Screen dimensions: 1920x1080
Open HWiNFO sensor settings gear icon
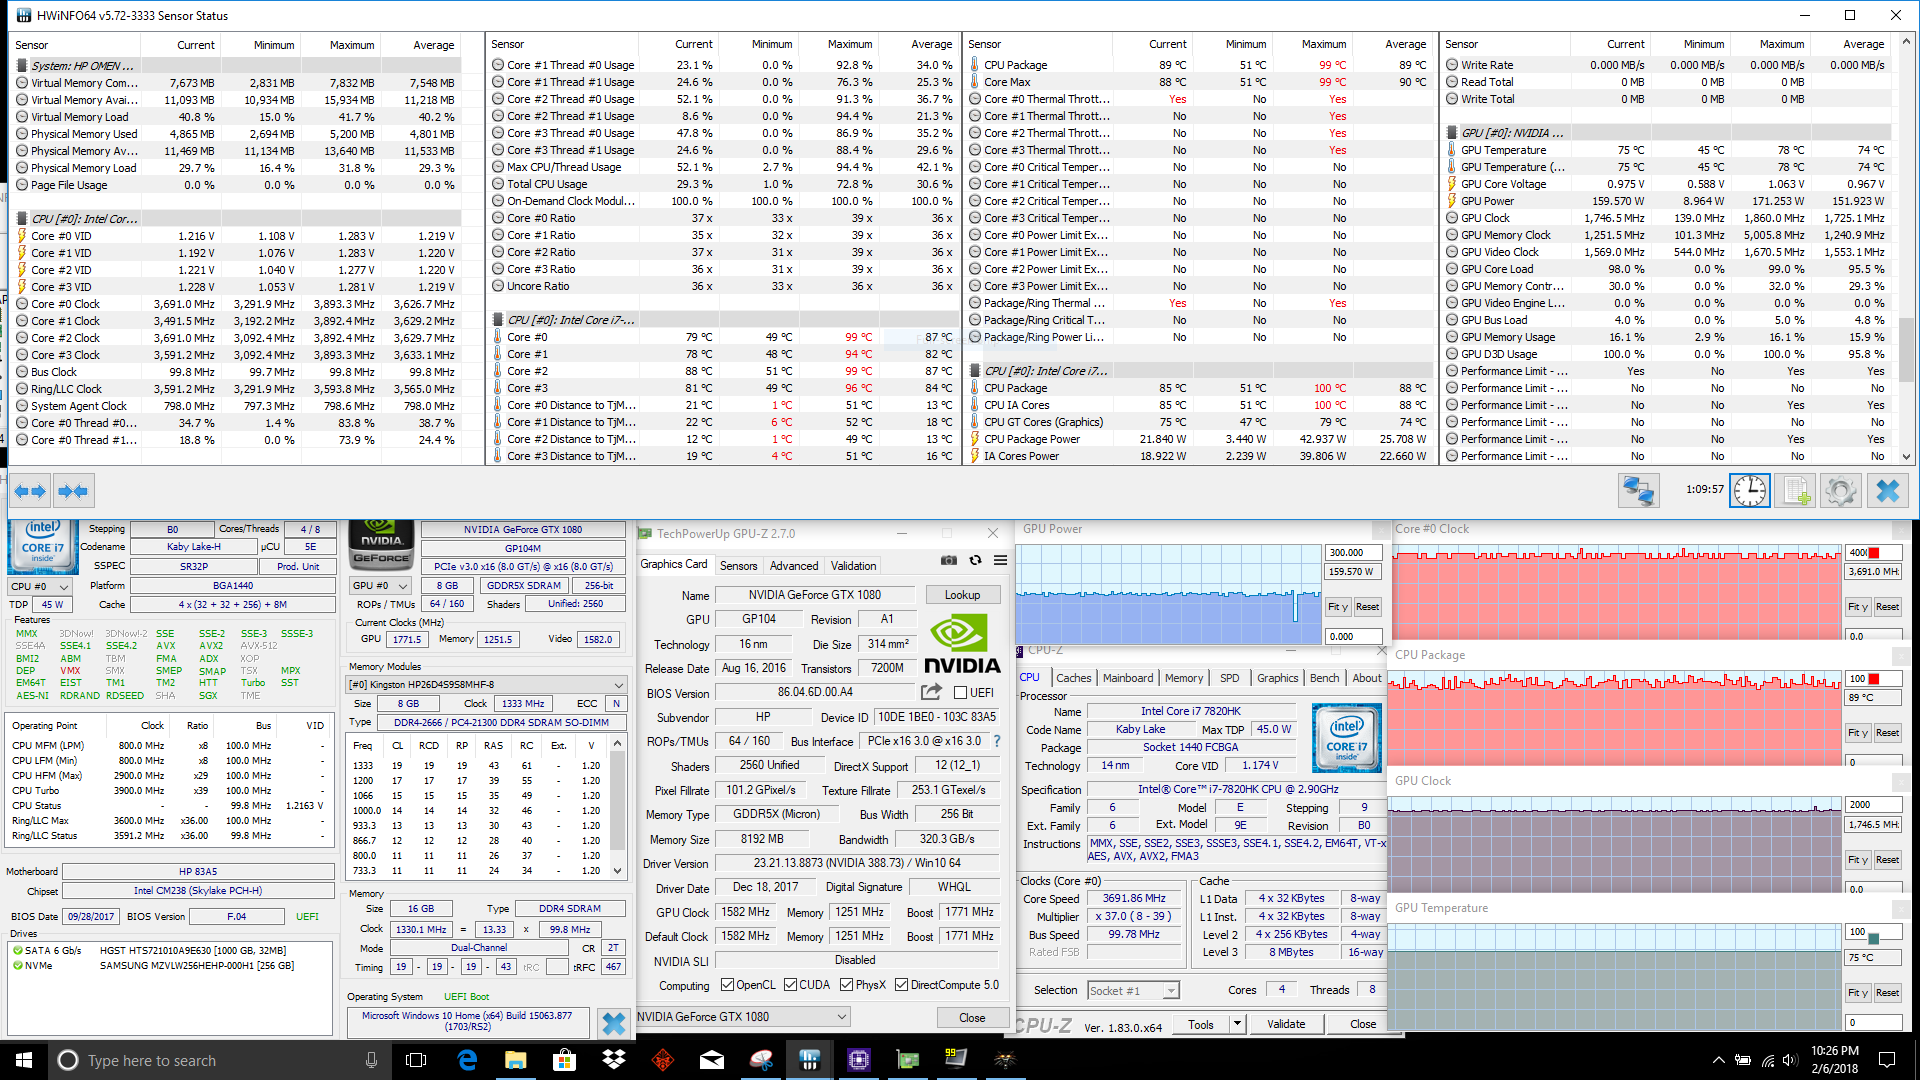pyautogui.click(x=1841, y=490)
